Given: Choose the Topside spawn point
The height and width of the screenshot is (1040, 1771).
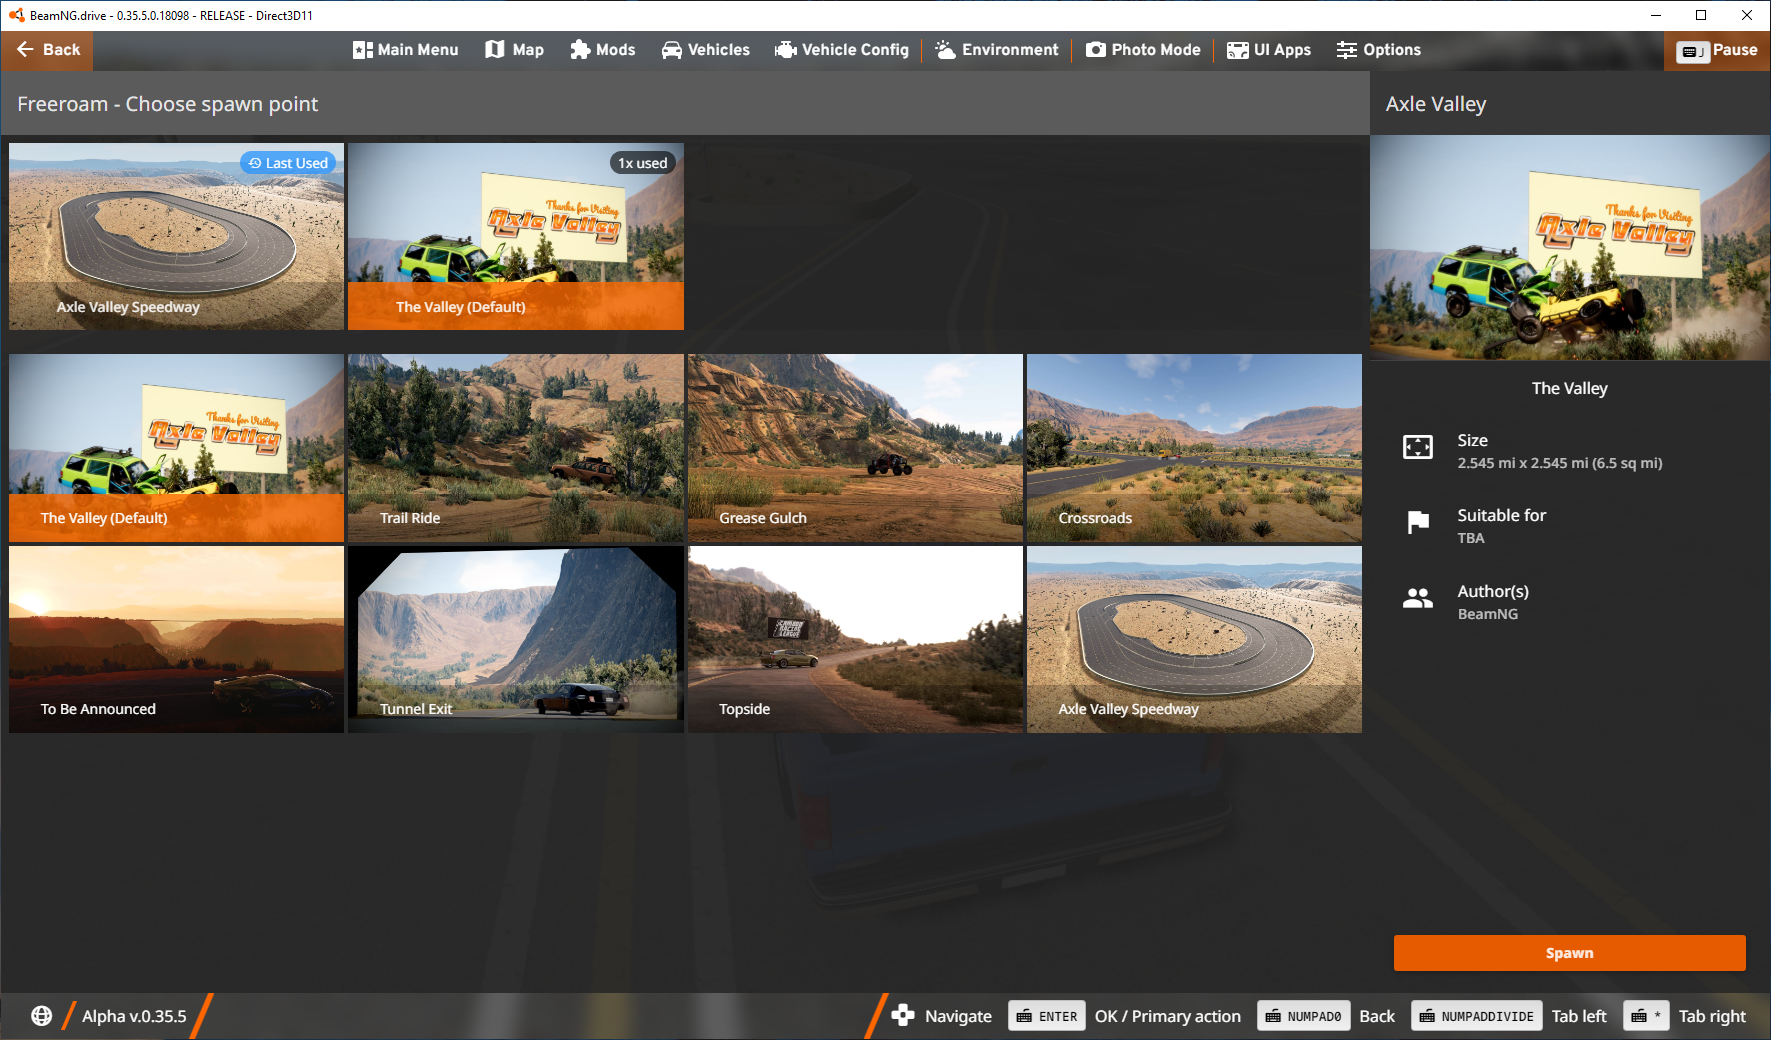Looking at the screenshot, I should (x=855, y=639).
